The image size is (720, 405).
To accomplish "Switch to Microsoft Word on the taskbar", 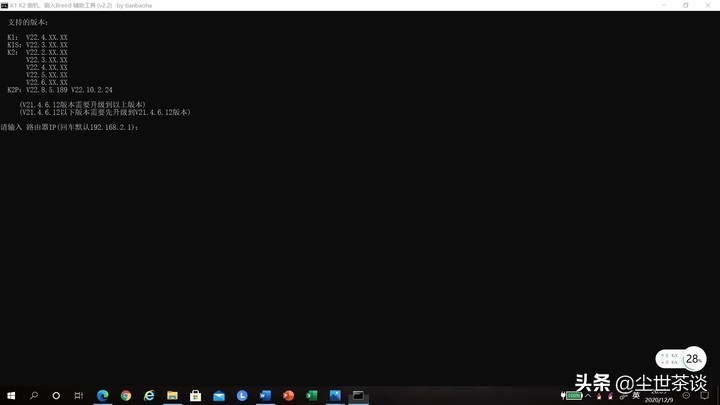I will coord(265,395).
